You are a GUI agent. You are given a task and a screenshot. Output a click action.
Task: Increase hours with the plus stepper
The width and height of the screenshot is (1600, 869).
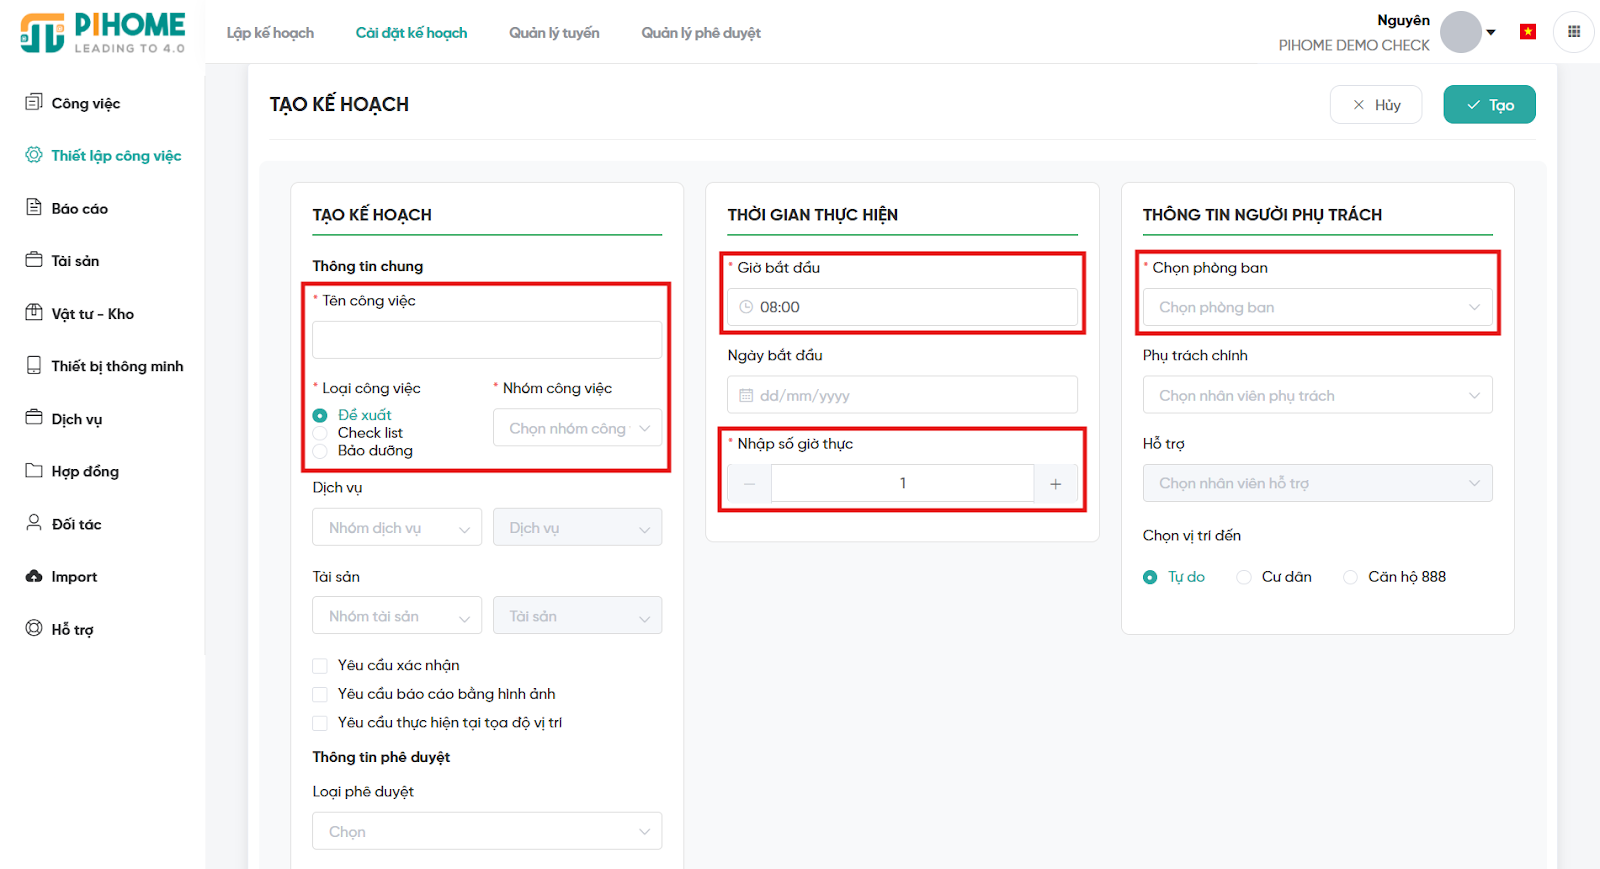[1055, 484]
